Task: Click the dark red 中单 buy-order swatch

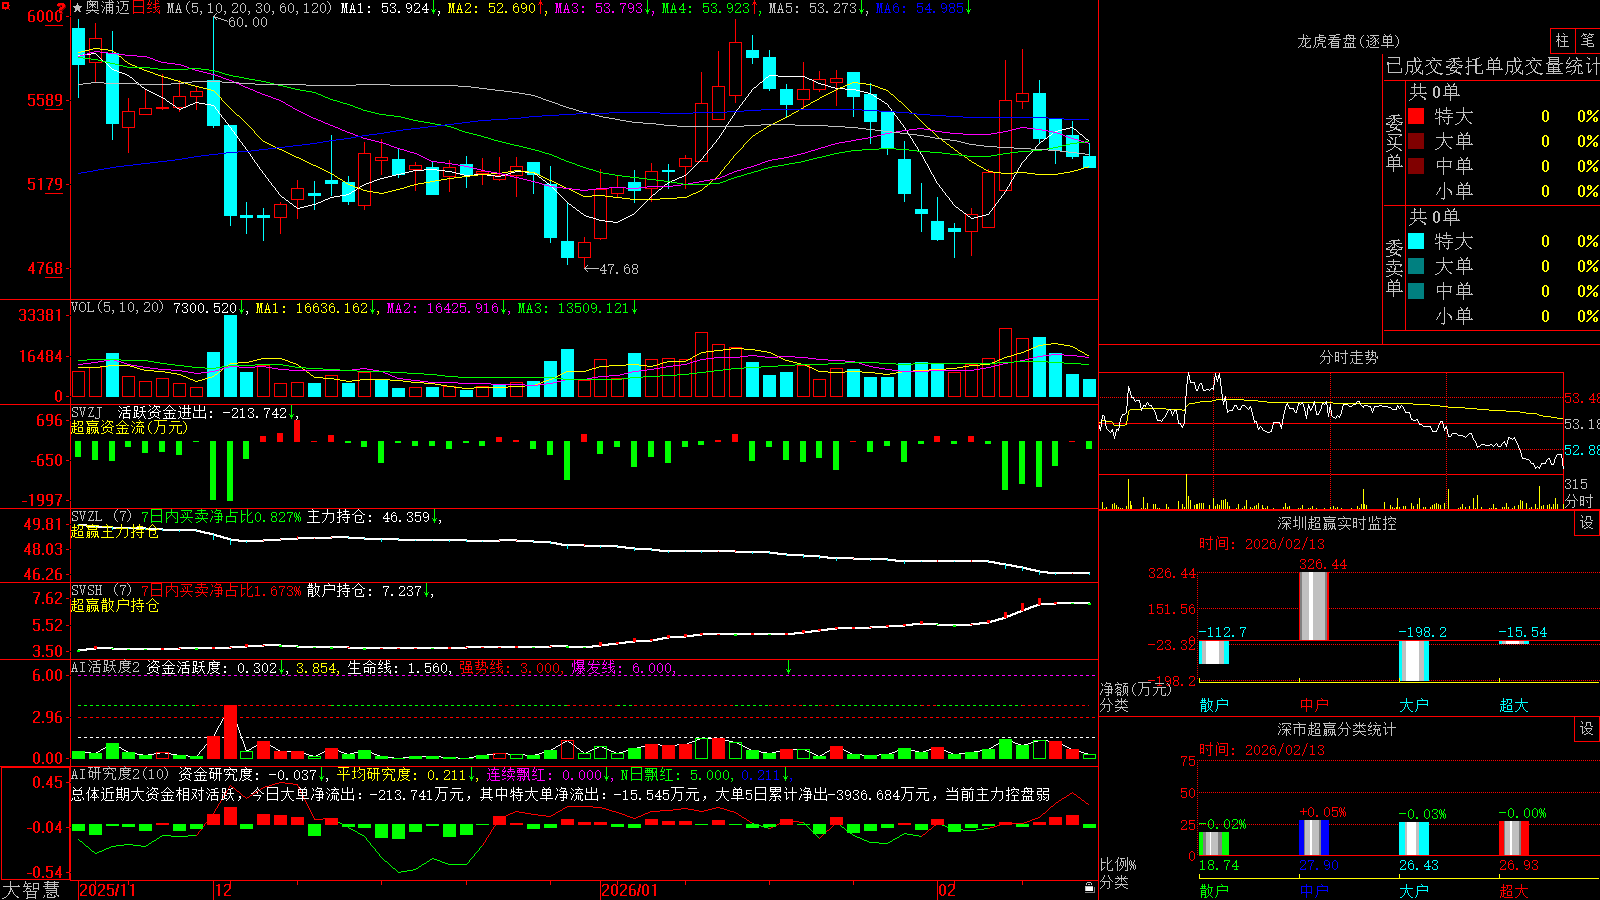Action: [x=1416, y=166]
